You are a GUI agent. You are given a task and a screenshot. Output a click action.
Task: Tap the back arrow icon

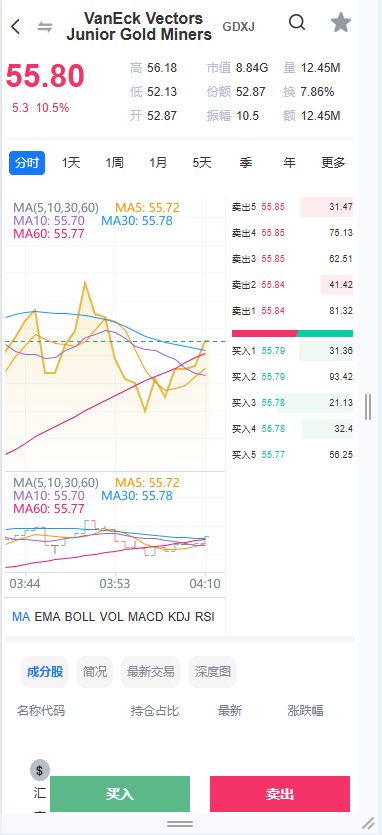click(x=15, y=26)
